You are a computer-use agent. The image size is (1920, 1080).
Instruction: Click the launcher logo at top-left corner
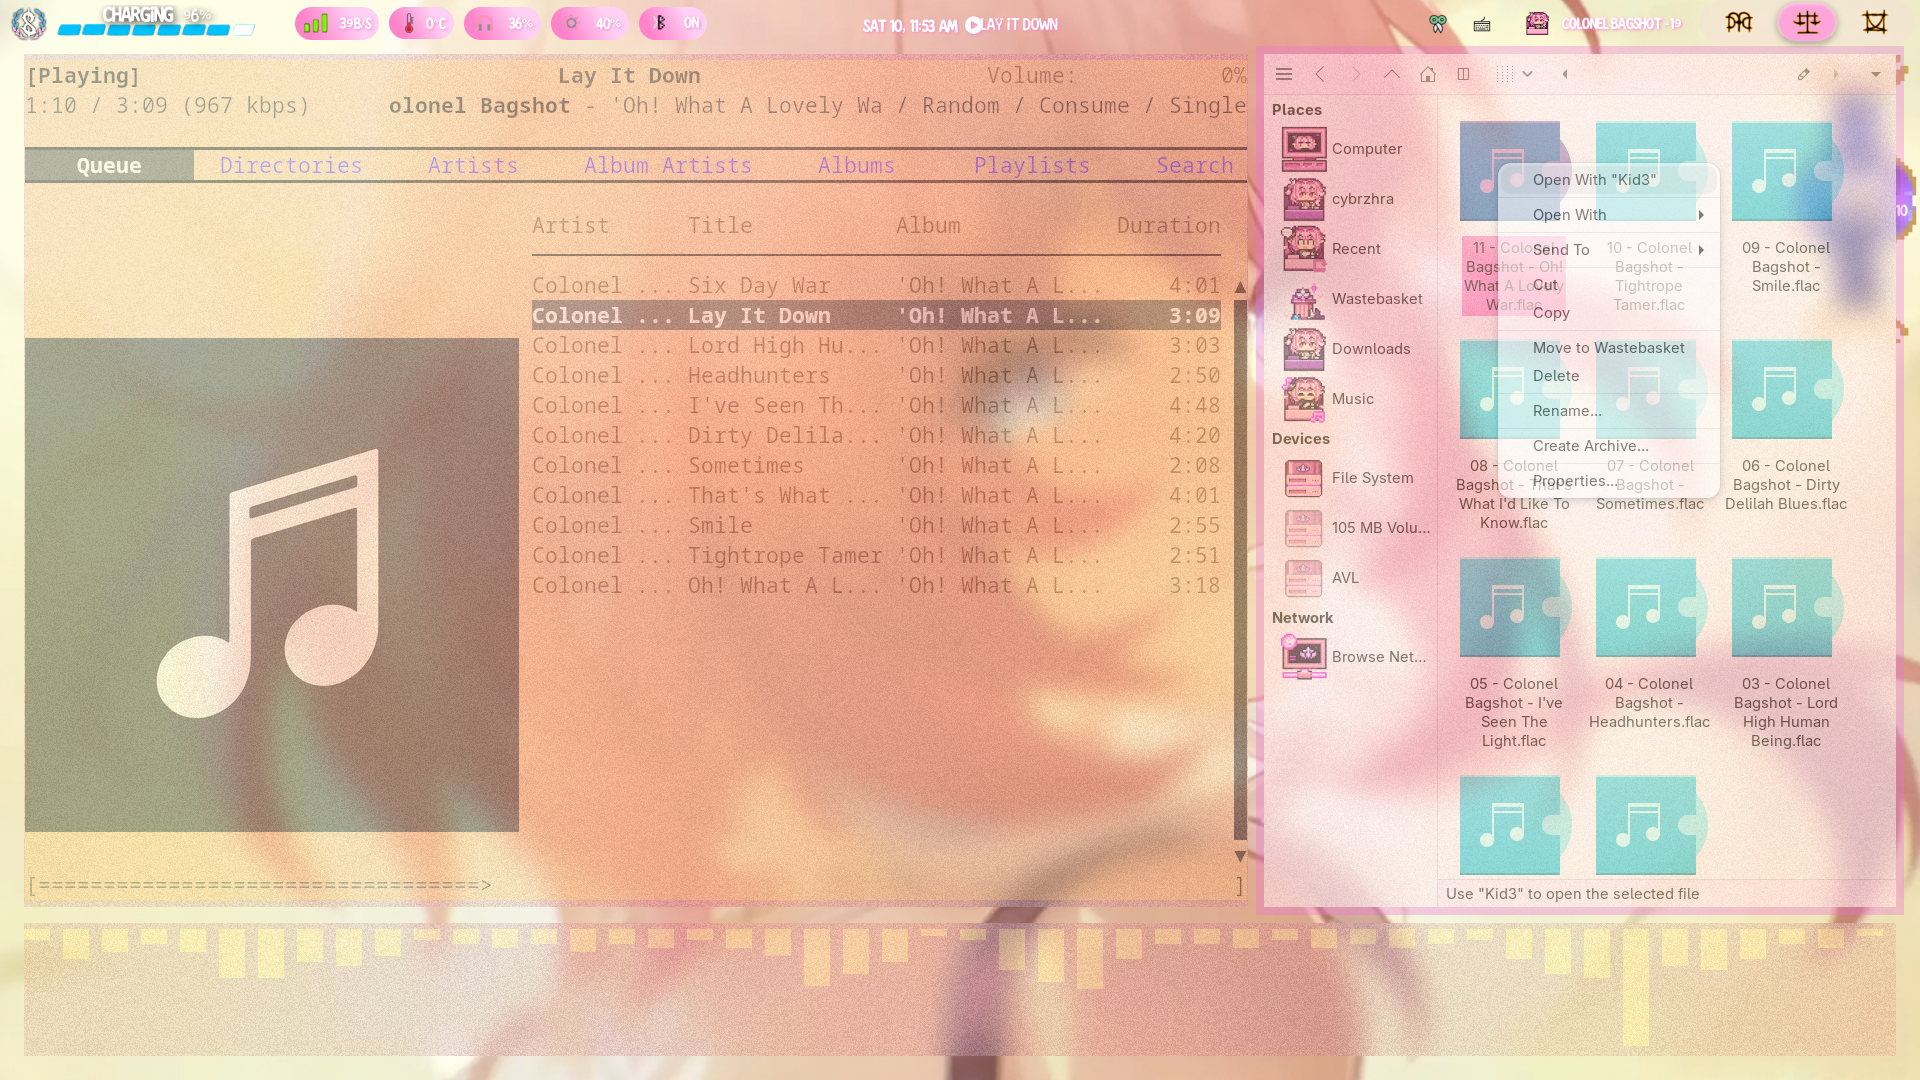tap(29, 23)
